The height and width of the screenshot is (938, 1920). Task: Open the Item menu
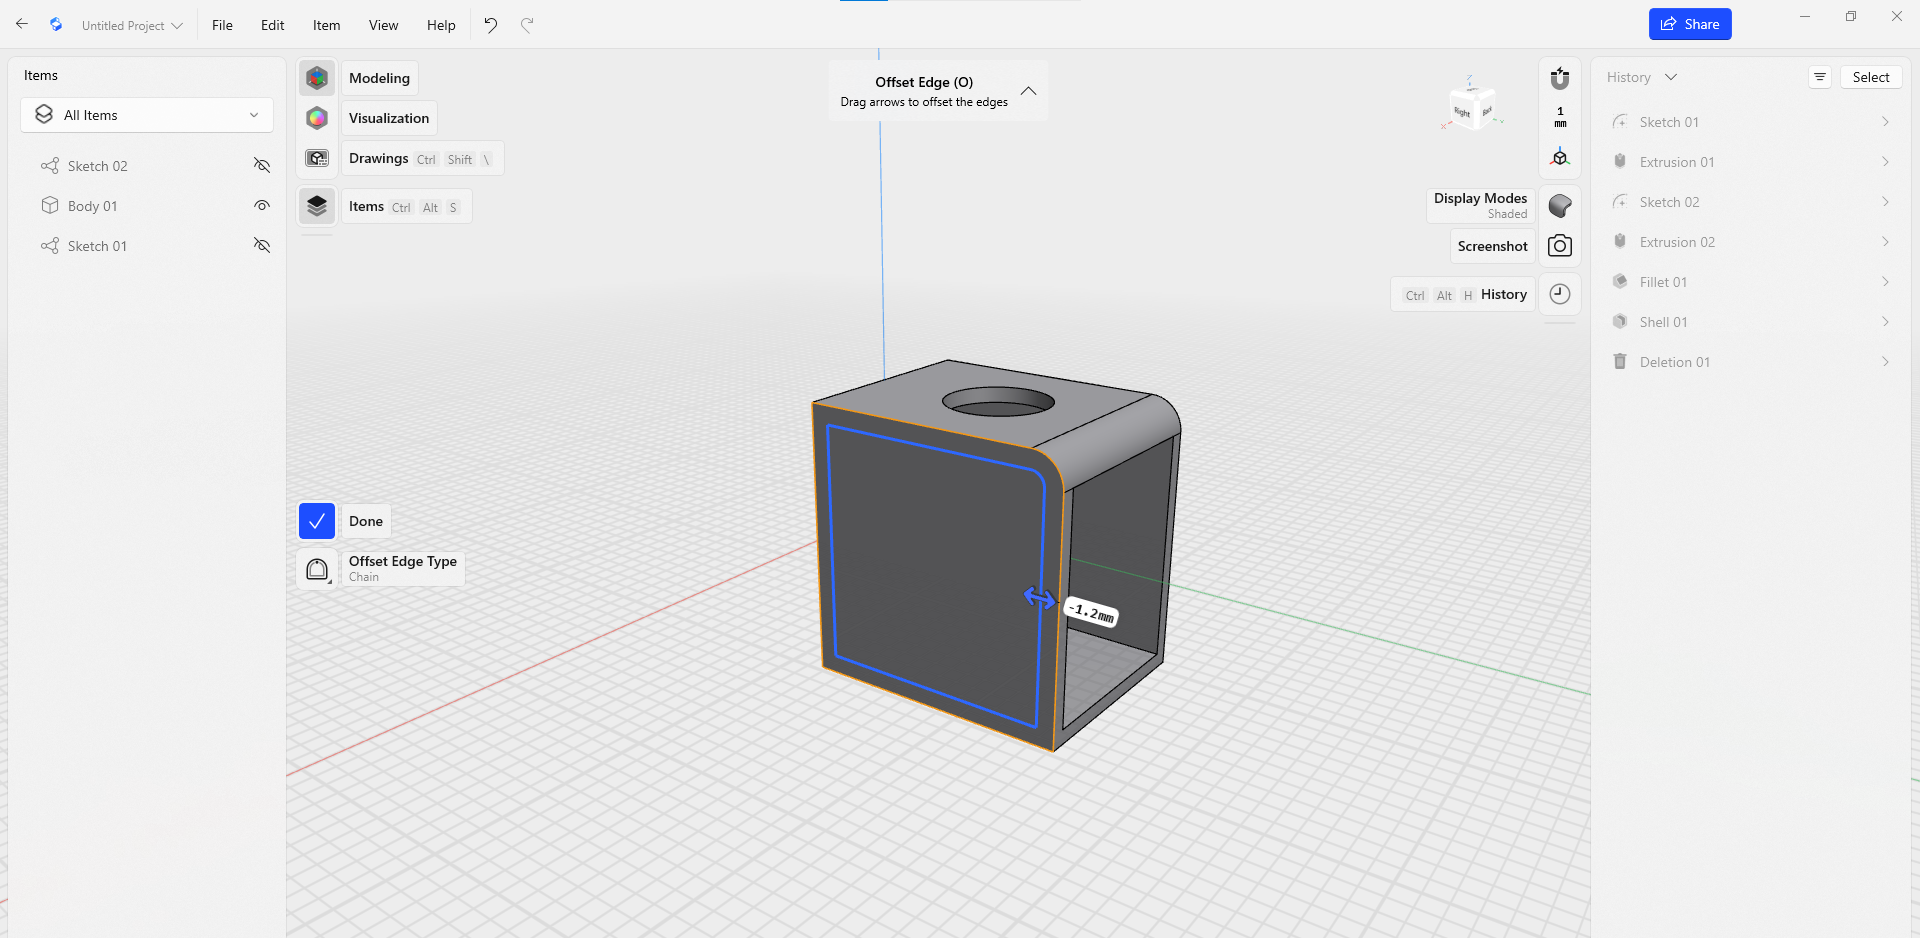coord(326,25)
